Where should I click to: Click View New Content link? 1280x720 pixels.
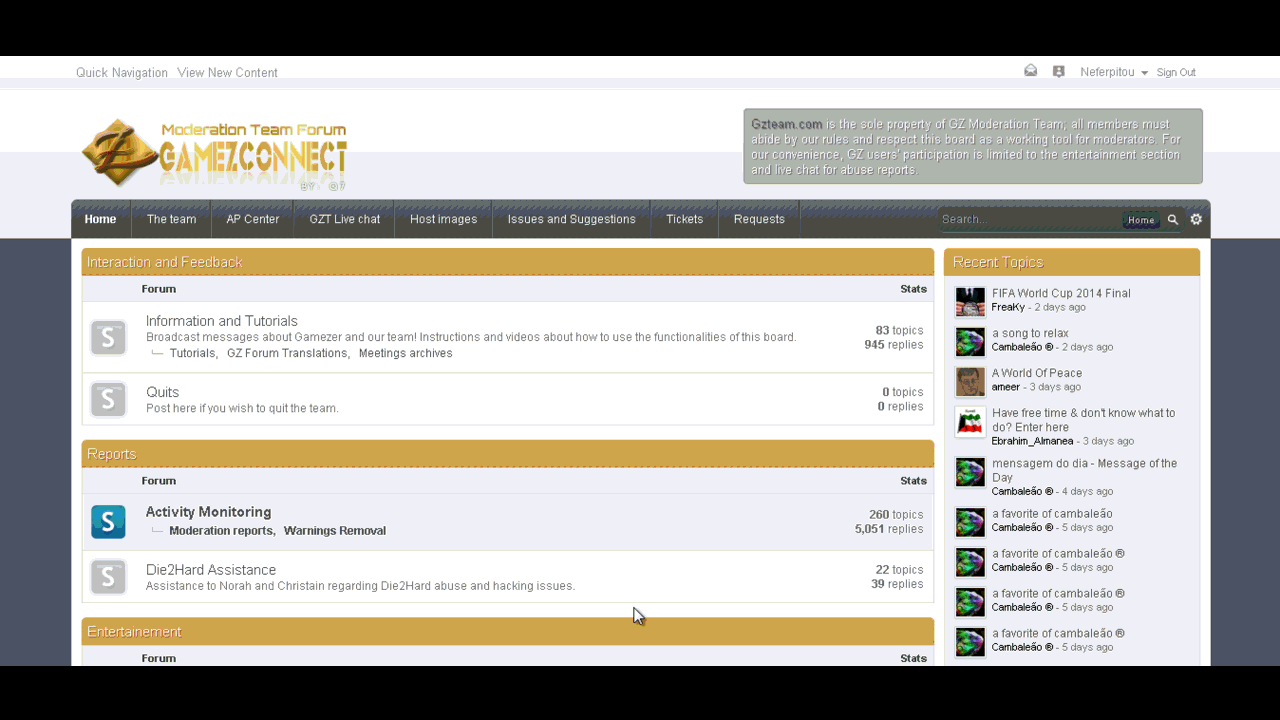point(228,73)
